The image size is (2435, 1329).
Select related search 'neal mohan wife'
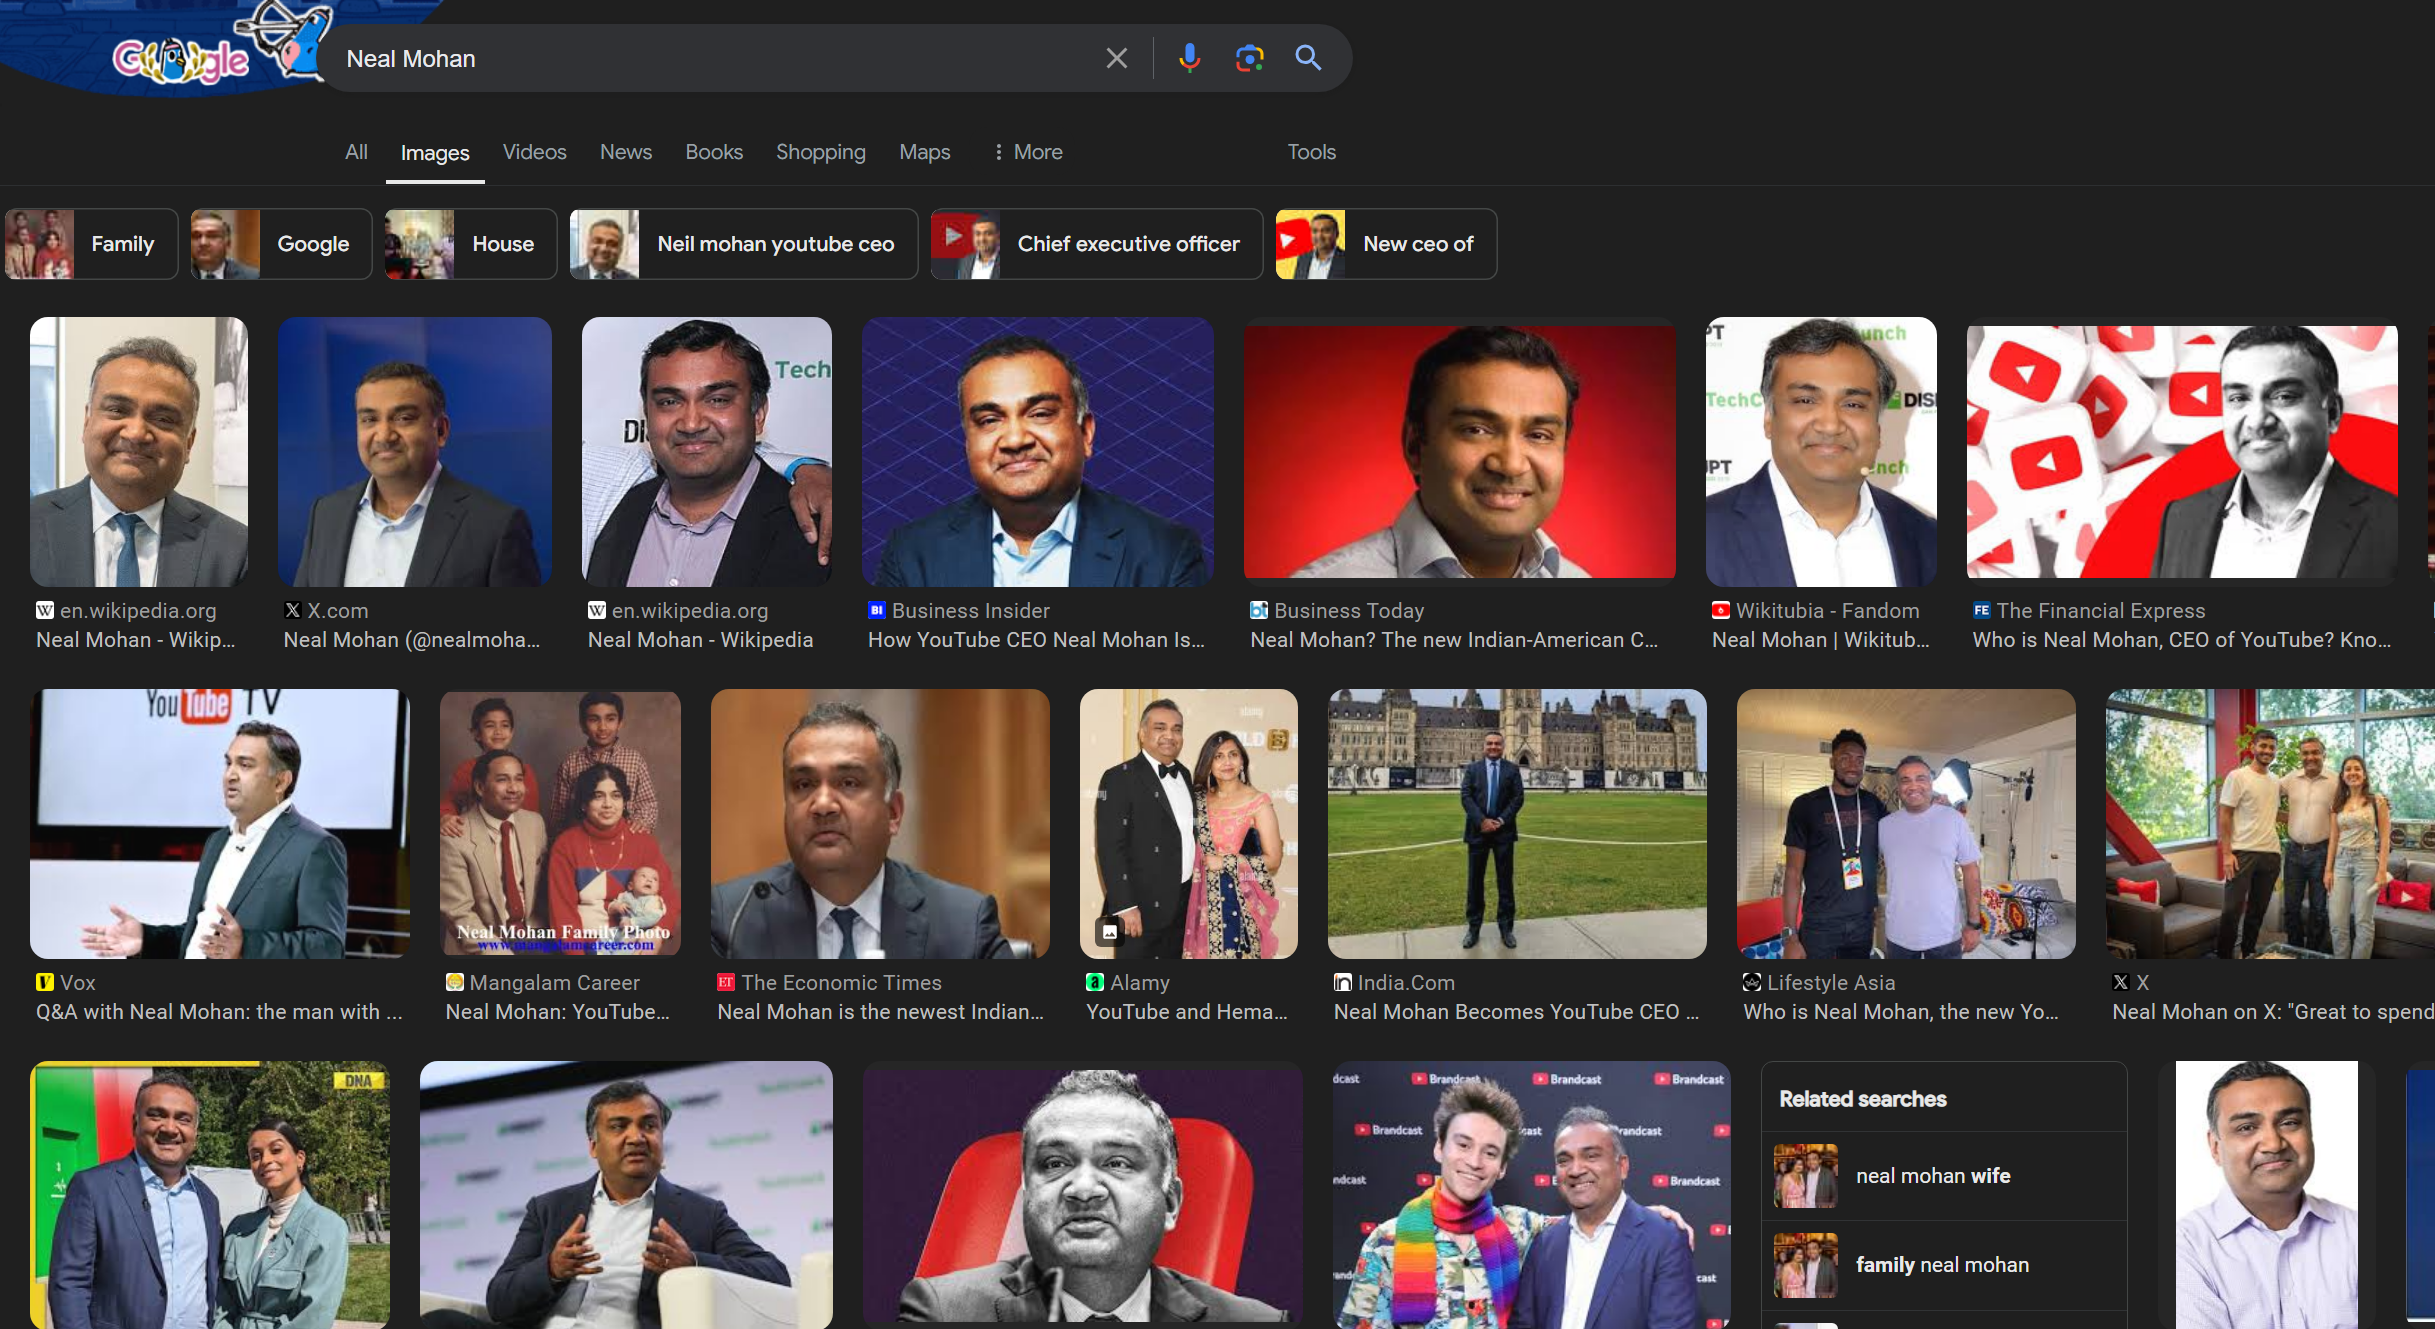[x=1943, y=1176]
